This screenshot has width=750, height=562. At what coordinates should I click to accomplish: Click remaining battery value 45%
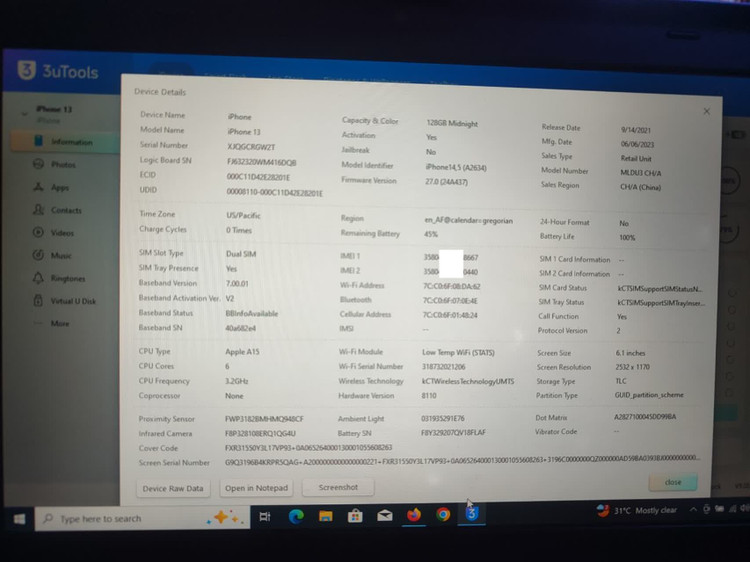click(431, 234)
